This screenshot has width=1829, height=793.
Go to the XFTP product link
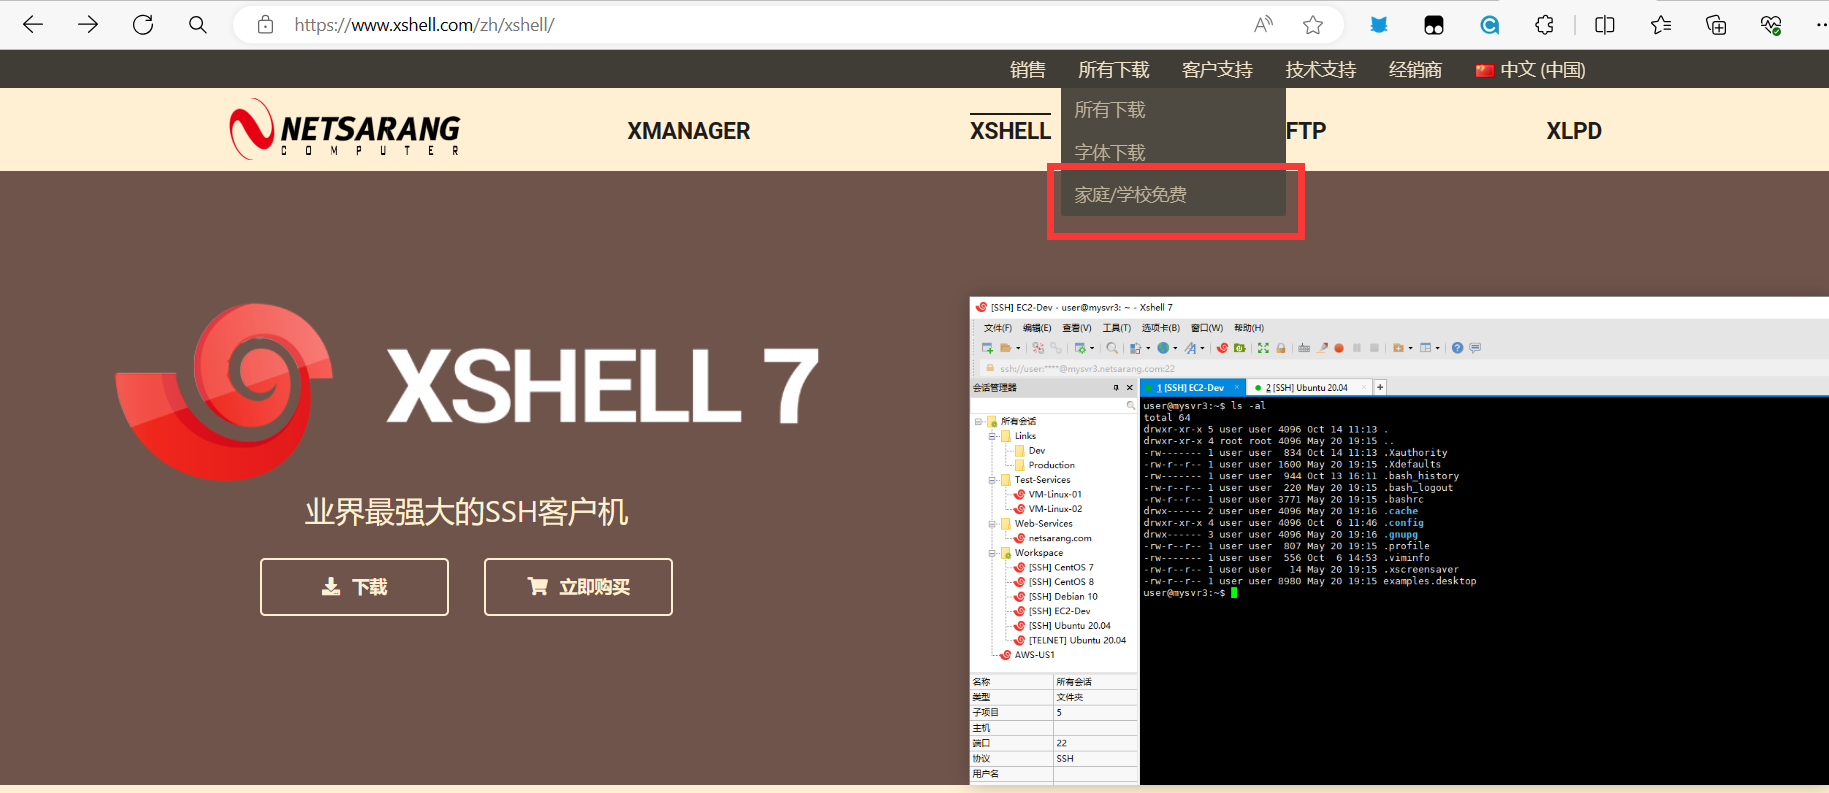click(1304, 131)
